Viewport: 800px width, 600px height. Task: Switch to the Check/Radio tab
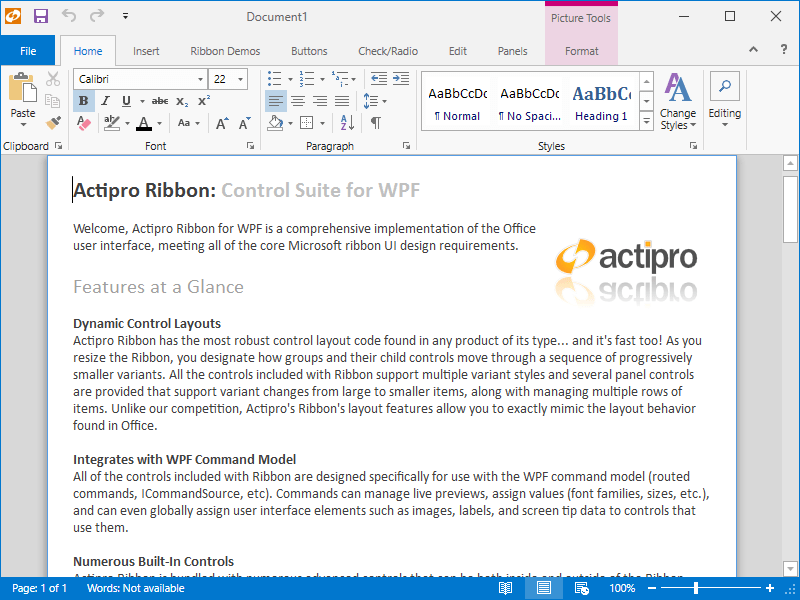[x=388, y=51]
